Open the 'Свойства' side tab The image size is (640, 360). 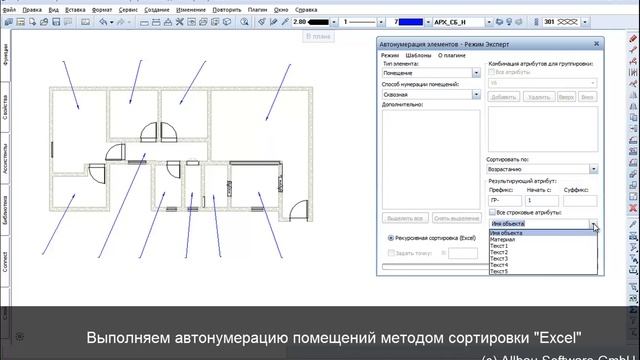coord(5,107)
